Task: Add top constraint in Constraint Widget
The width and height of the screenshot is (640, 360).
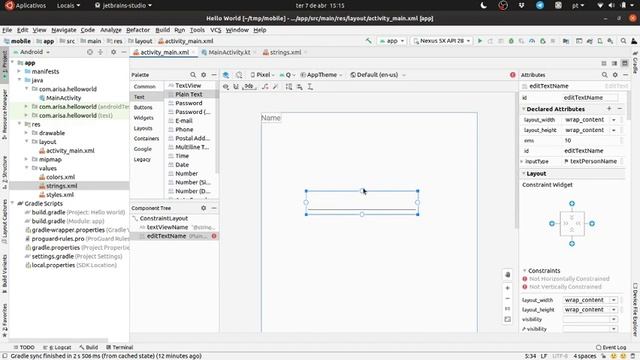Action: pyautogui.click(x=572, y=203)
